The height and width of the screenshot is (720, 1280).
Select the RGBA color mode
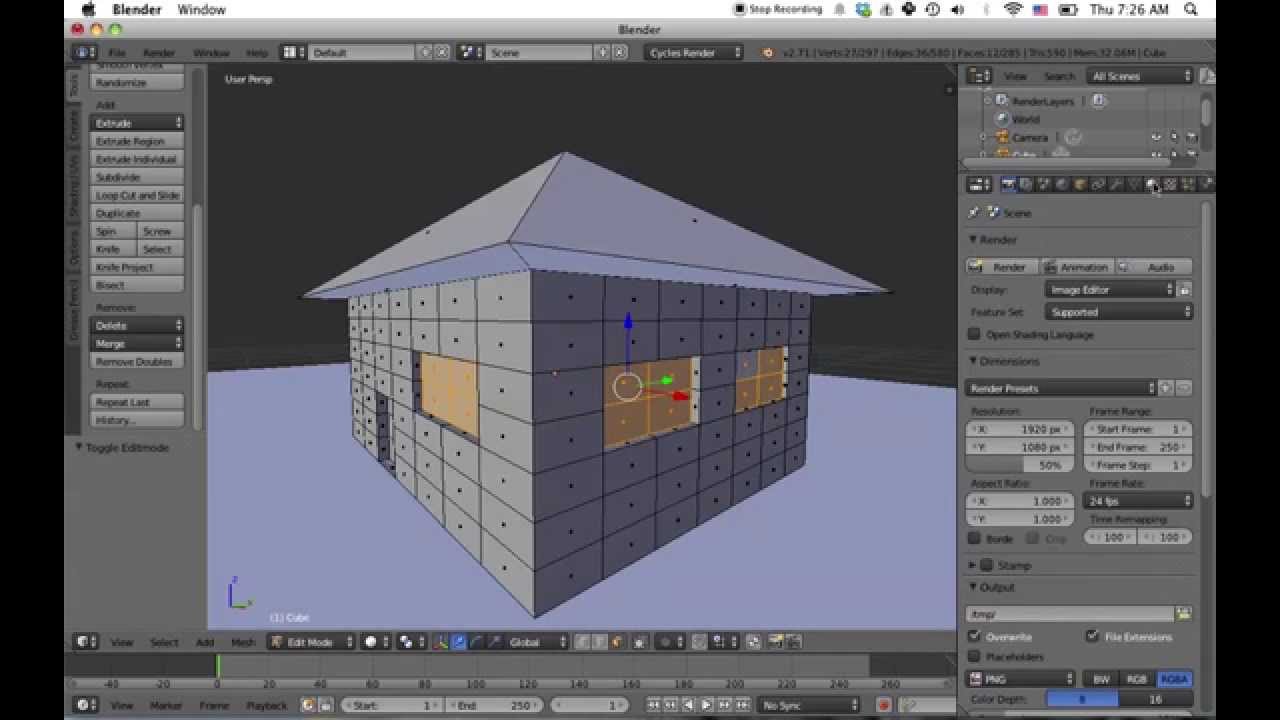coord(1174,679)
